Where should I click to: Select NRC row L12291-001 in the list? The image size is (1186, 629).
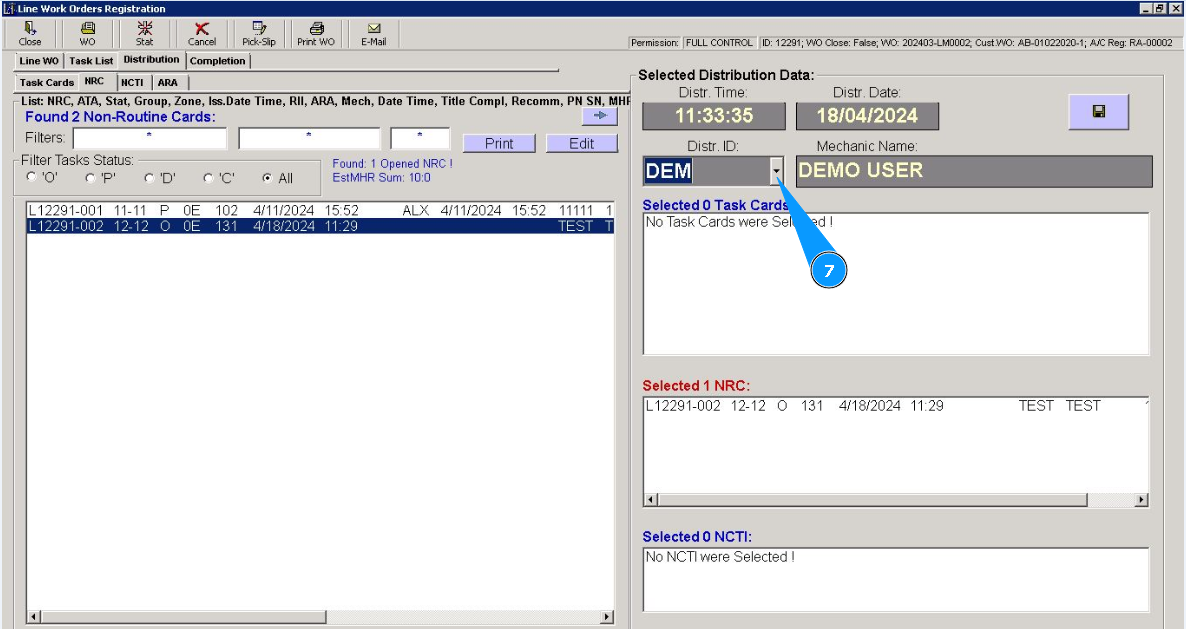click(x=320, y=210)
